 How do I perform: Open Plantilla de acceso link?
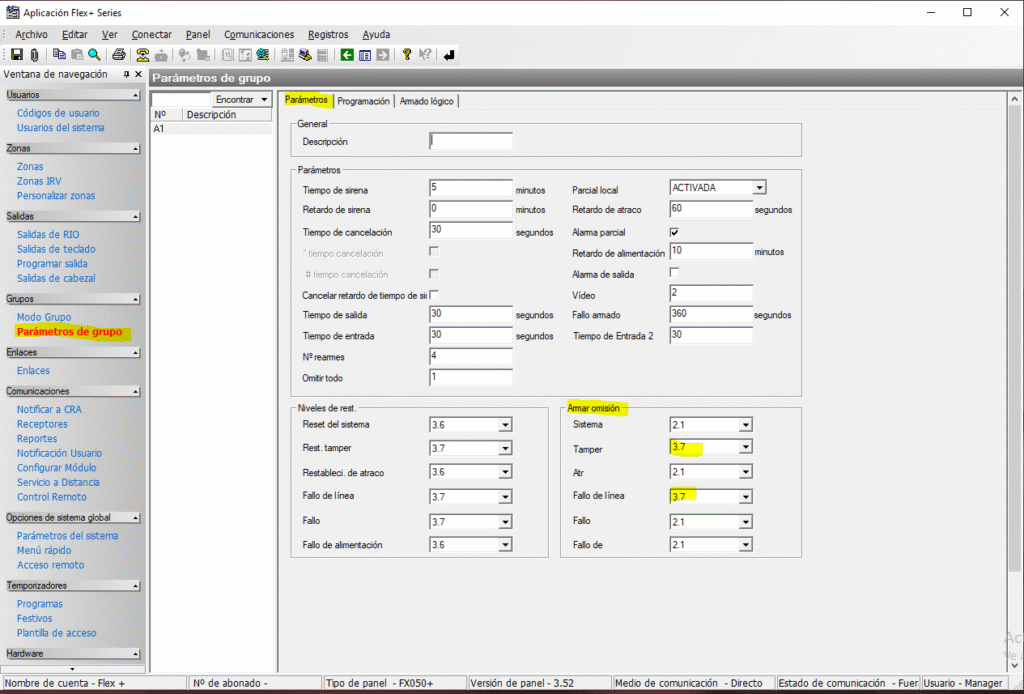(x=57, y=633)
